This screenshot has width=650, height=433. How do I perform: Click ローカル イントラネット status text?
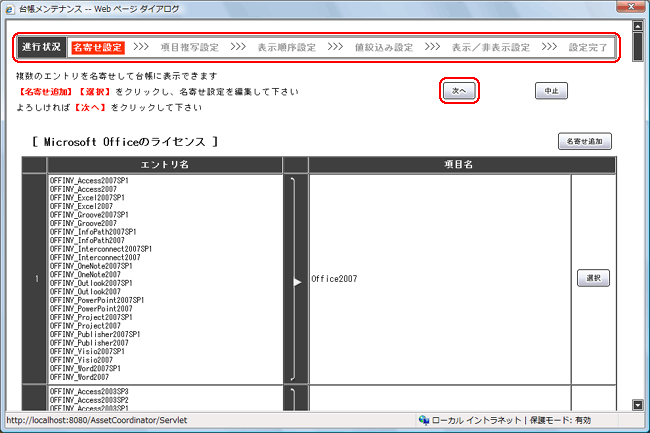(x=476, y=420)
